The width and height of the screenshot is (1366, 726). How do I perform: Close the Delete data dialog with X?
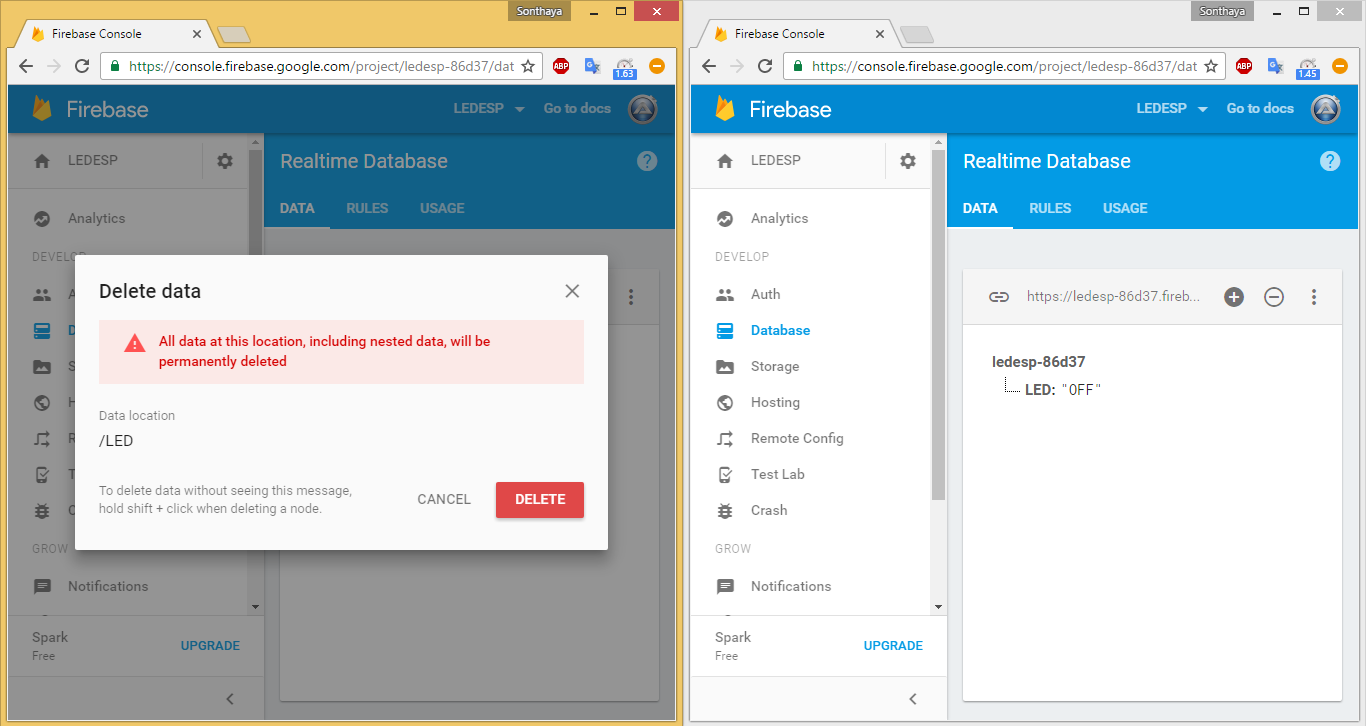572,291
